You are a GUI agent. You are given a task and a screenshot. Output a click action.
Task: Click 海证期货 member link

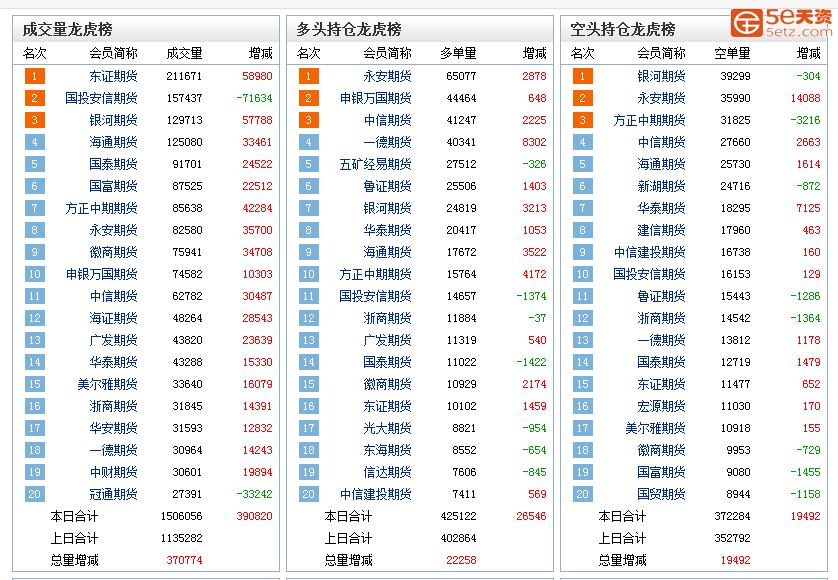tap(113, 318)
